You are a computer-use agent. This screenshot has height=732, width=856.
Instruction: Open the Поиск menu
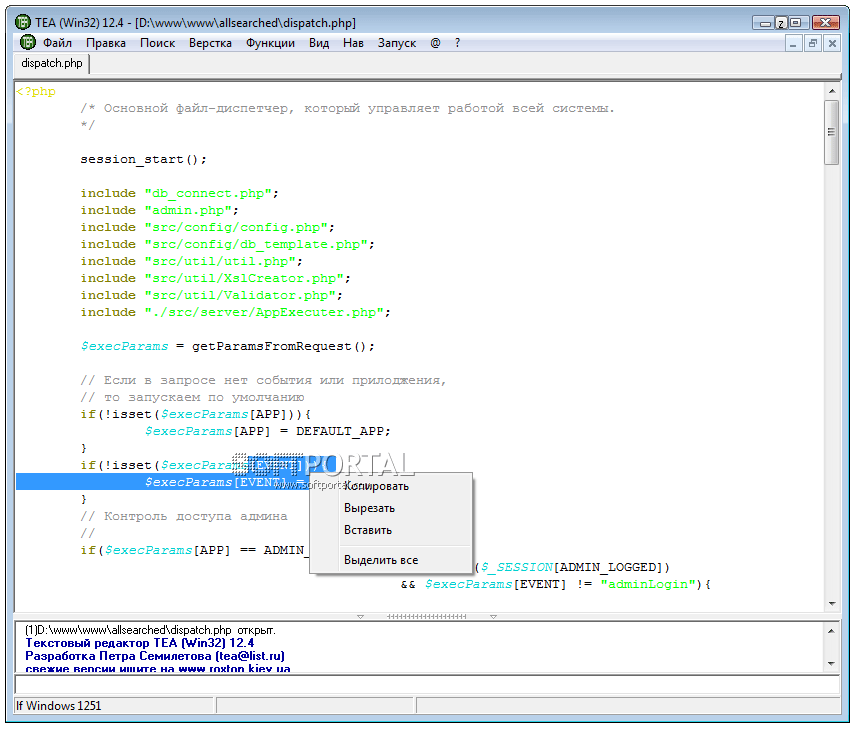click(x=157, y=43)
